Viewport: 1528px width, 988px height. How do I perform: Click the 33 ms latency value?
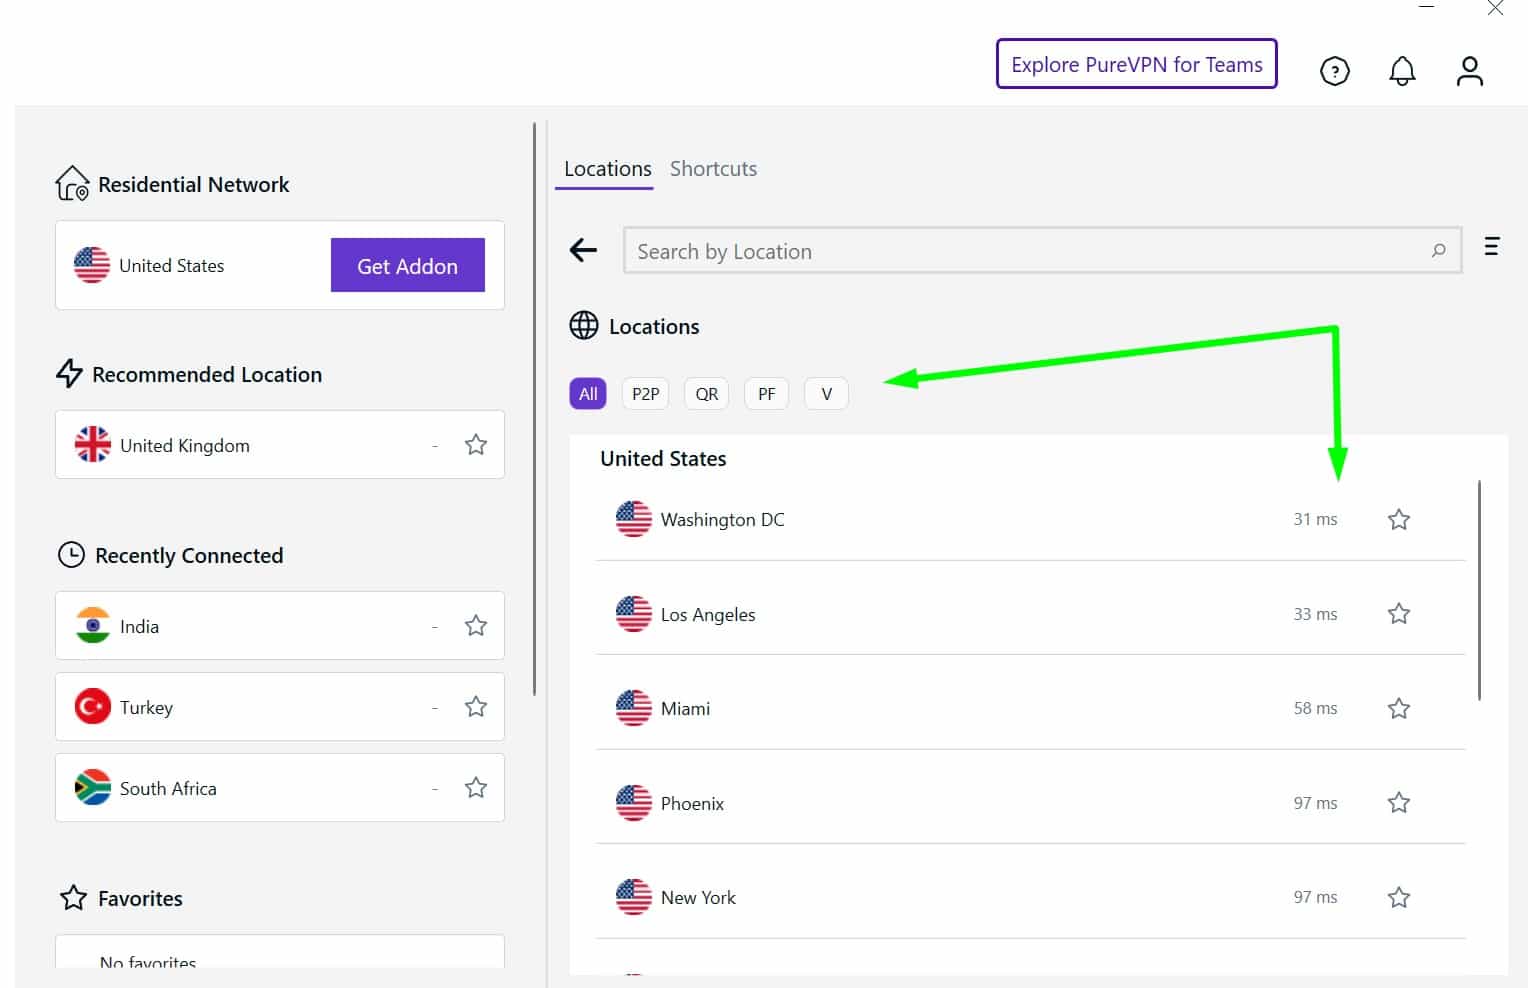coord(1315,614)
